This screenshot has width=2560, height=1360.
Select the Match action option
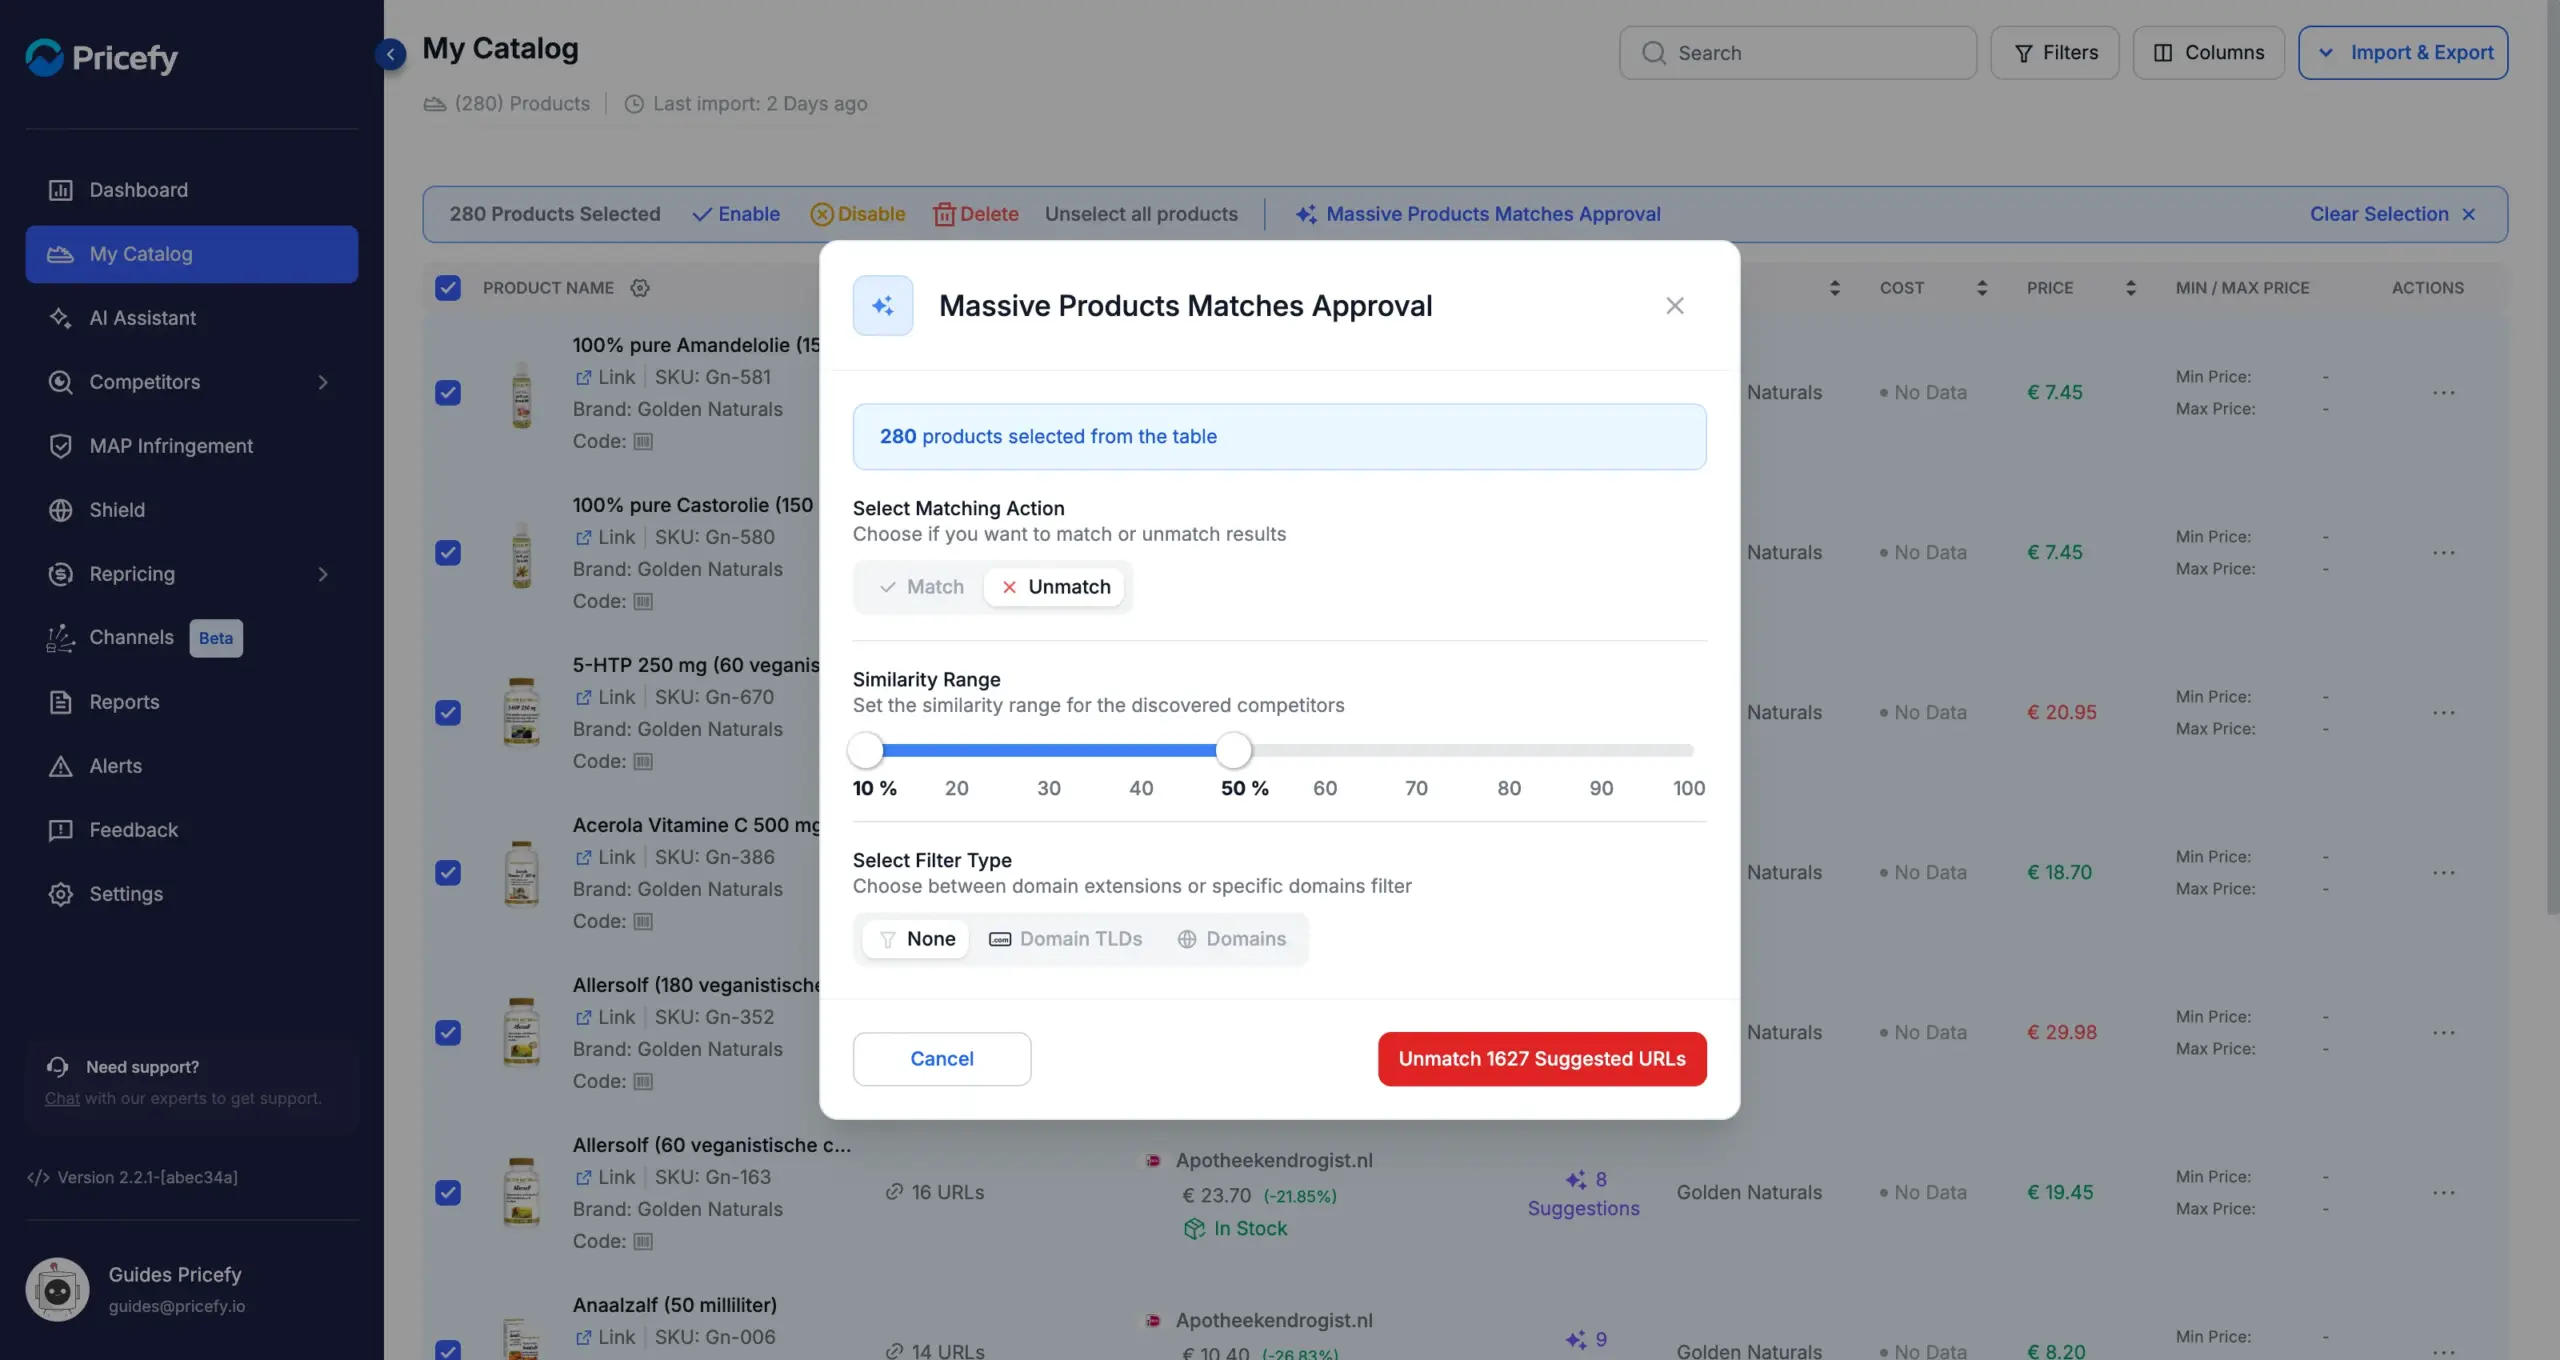point(921,587)
